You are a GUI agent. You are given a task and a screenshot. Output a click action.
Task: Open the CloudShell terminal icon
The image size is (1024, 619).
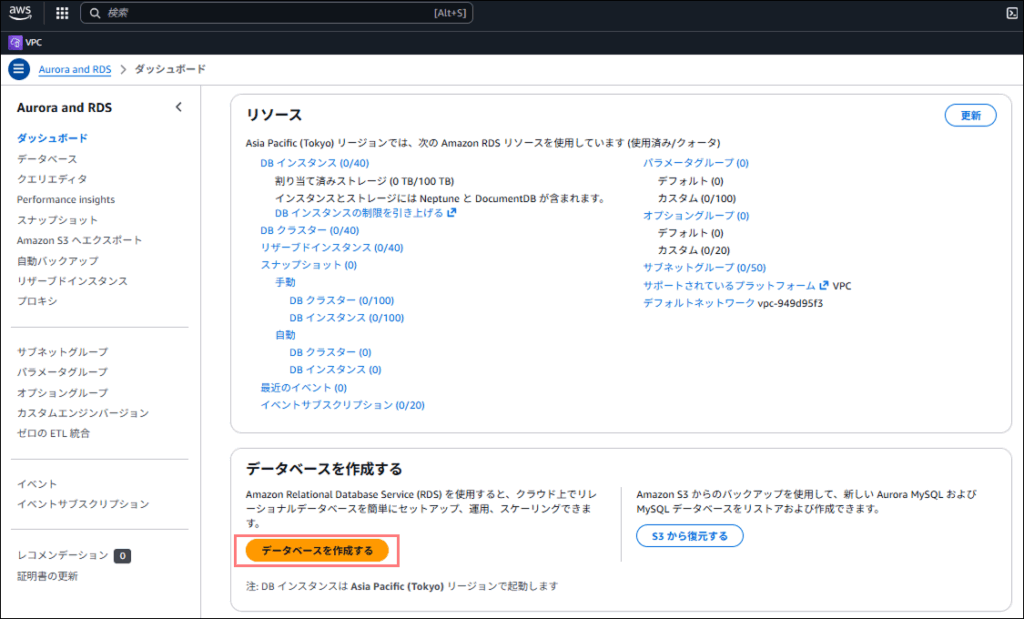1012,13
